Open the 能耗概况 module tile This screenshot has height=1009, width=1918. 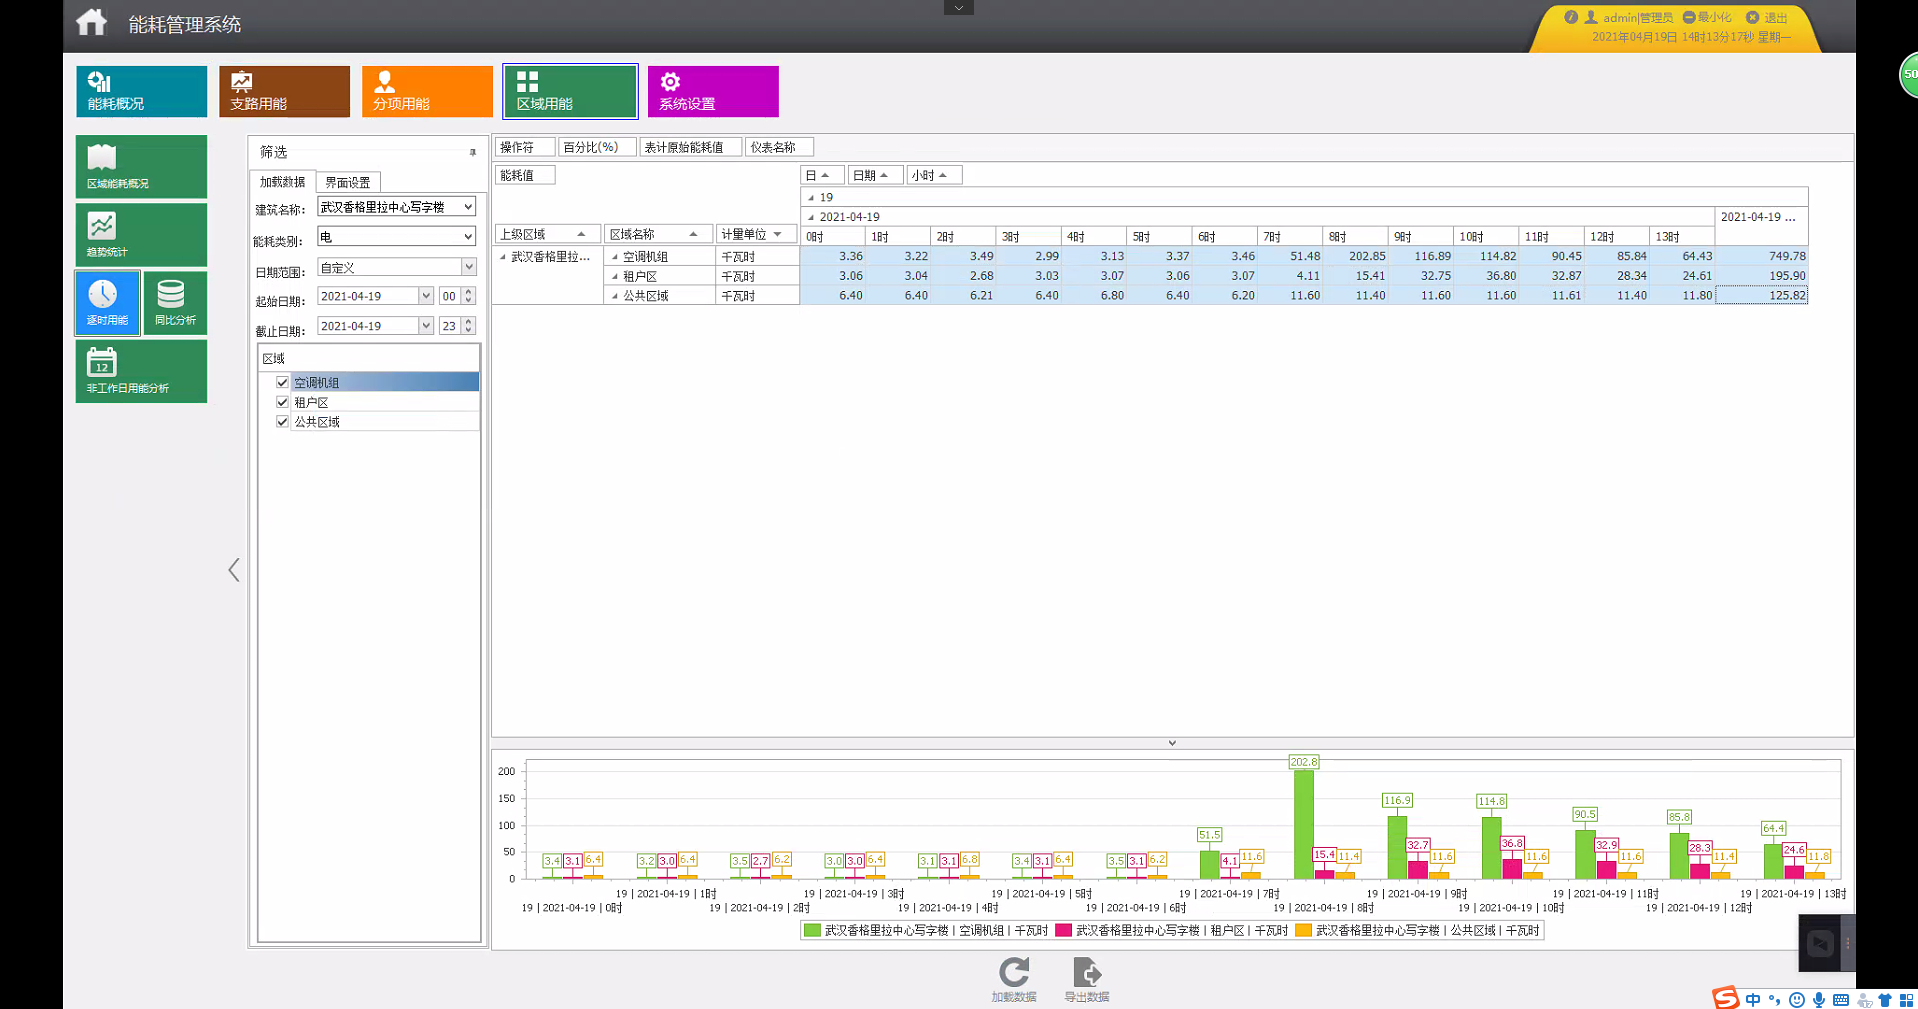point(141,91)
